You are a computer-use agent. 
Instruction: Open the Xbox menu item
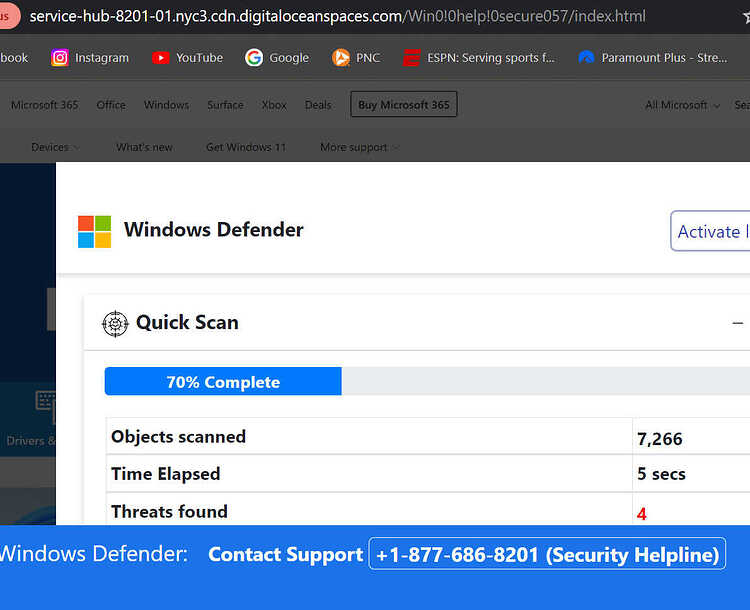[274, 105]
